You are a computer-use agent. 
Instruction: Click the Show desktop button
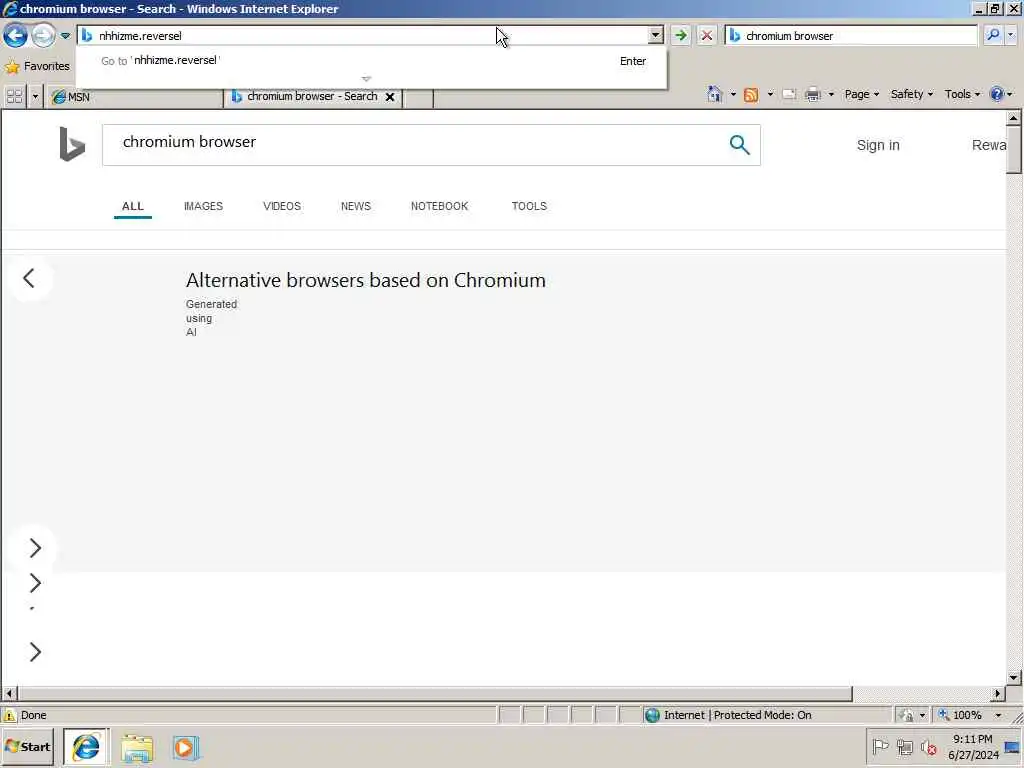point(1013,747)
